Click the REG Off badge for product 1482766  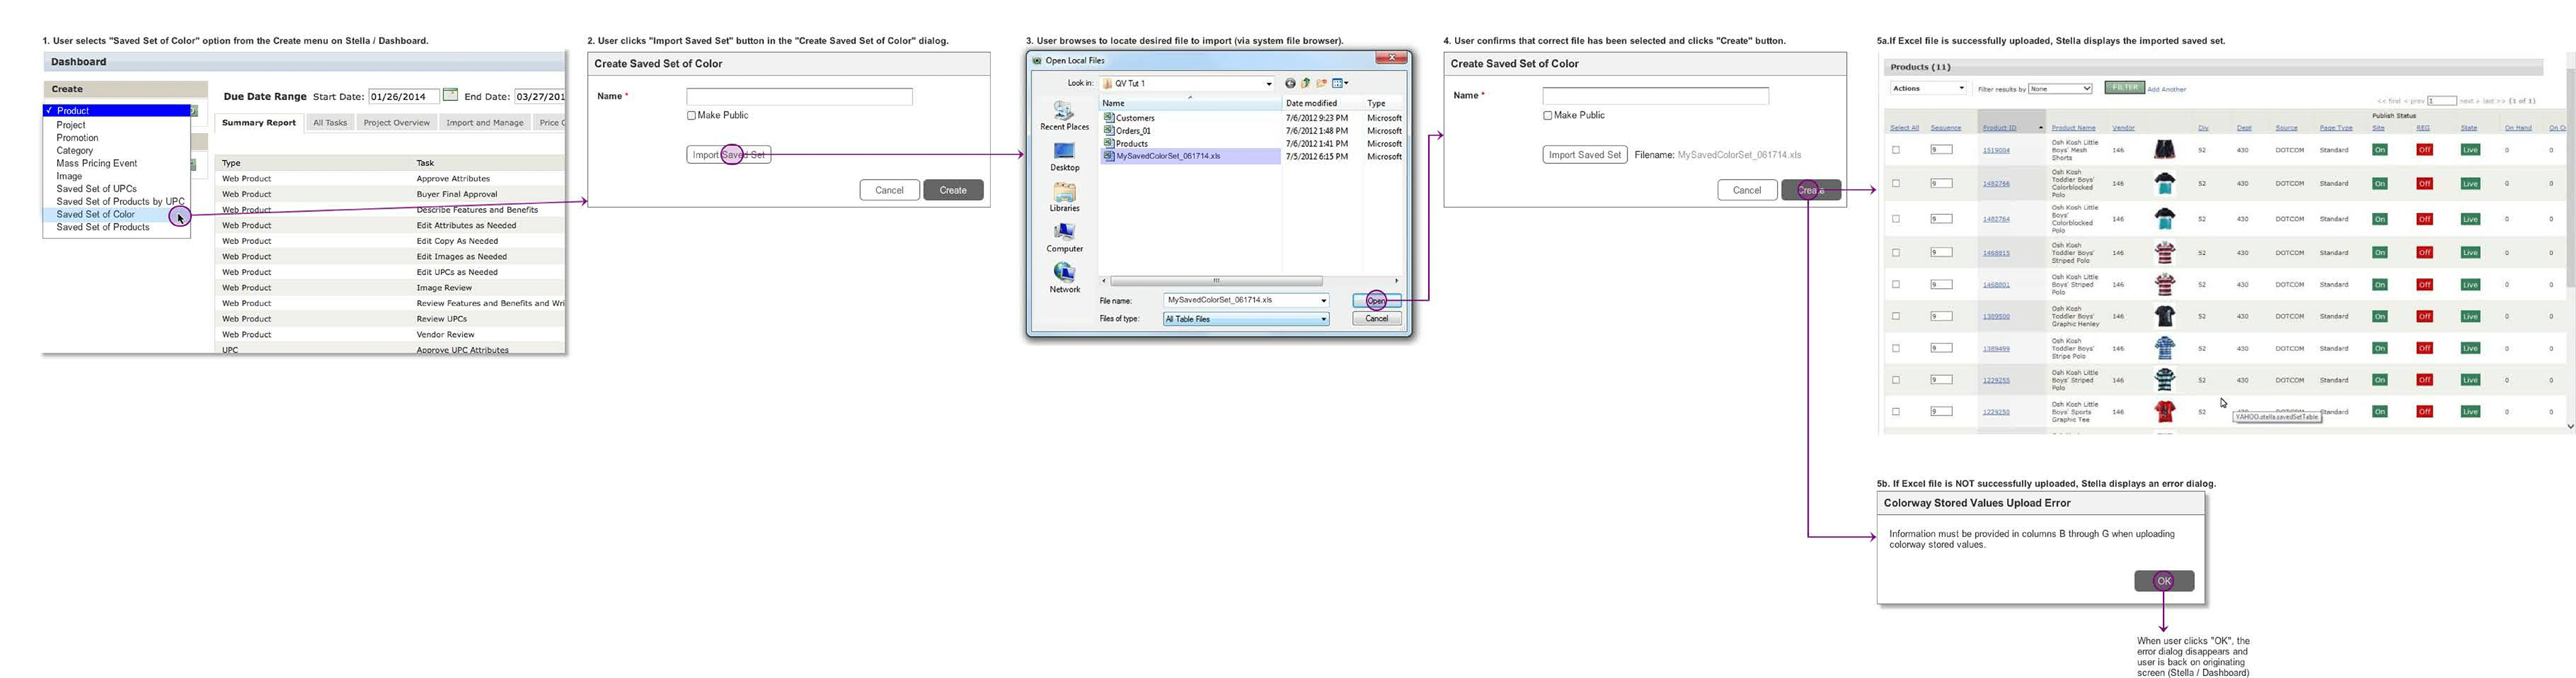pyautogui.click(x=2424, y=183)
